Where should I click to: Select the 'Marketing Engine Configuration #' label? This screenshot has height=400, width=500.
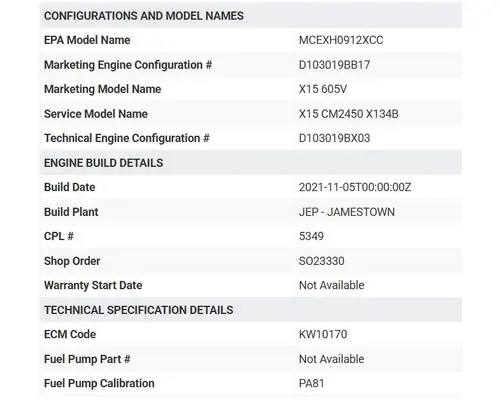pyautogui.click(x=128, y=65)
